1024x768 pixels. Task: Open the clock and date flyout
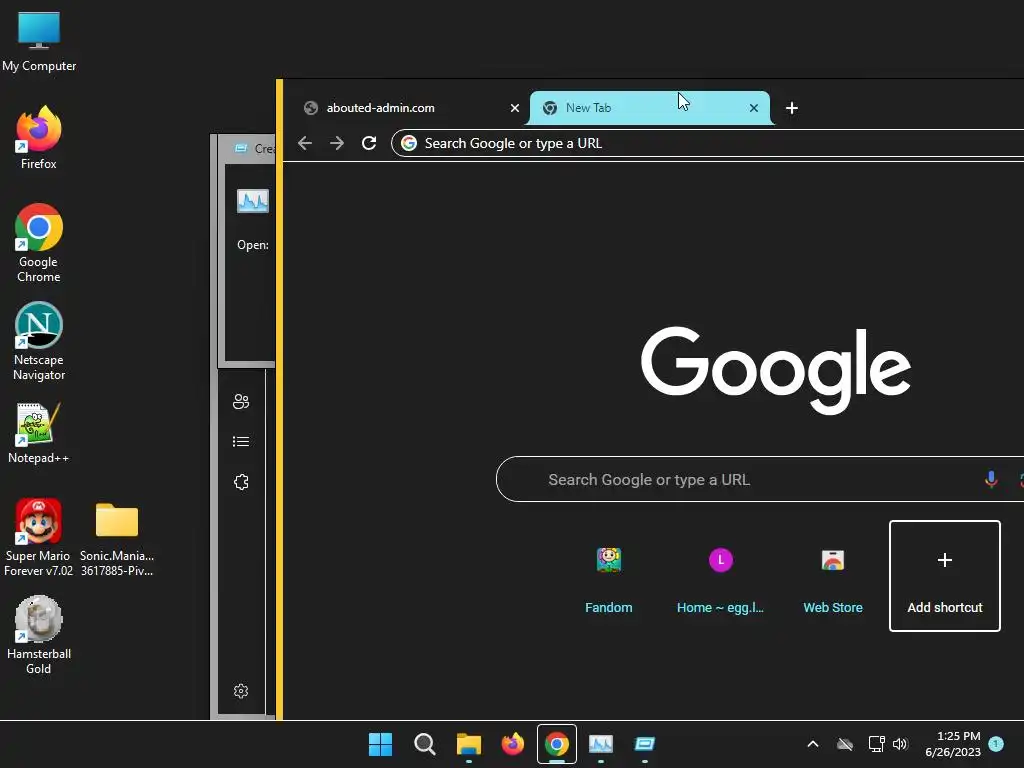953,744
